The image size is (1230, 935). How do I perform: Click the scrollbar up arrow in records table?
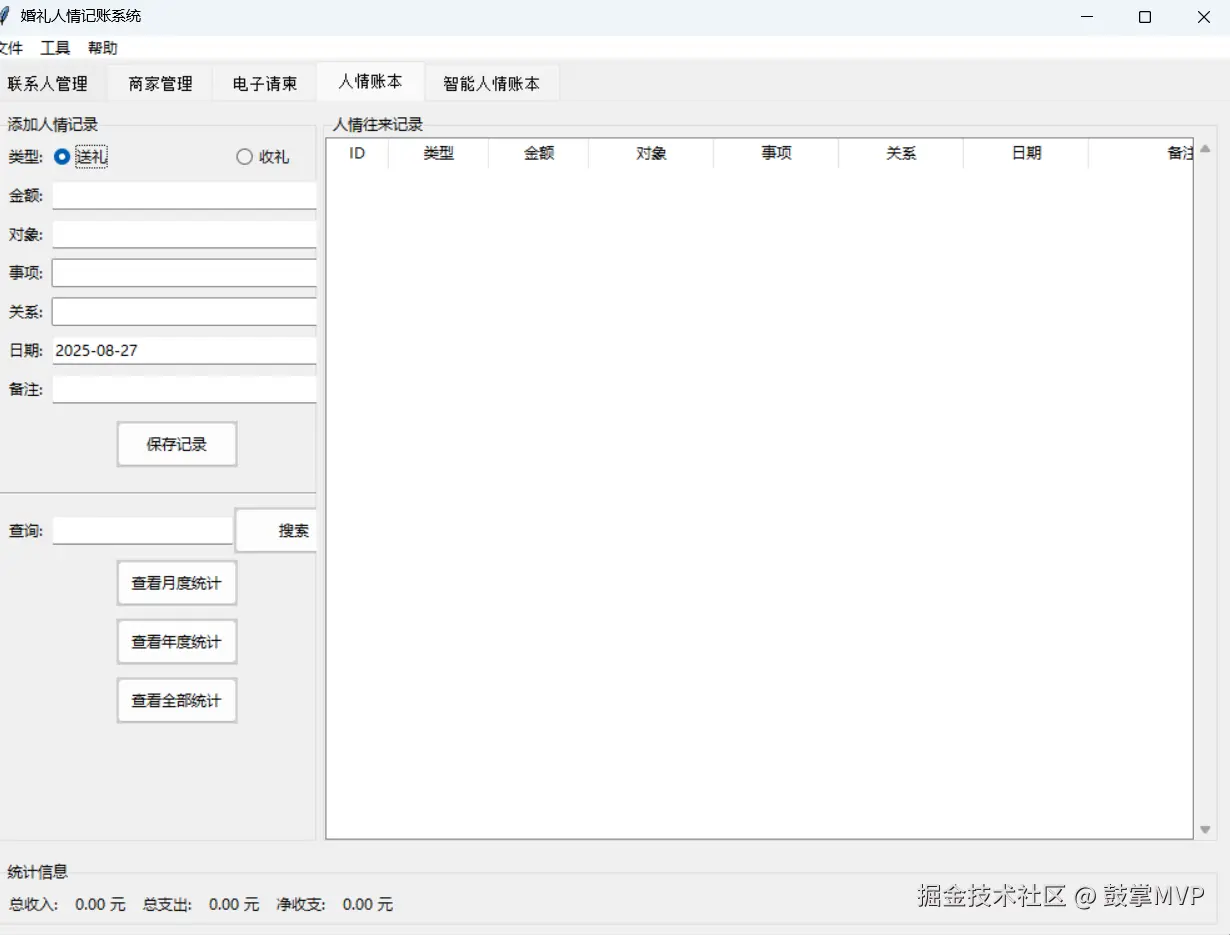click(1205, 149)
